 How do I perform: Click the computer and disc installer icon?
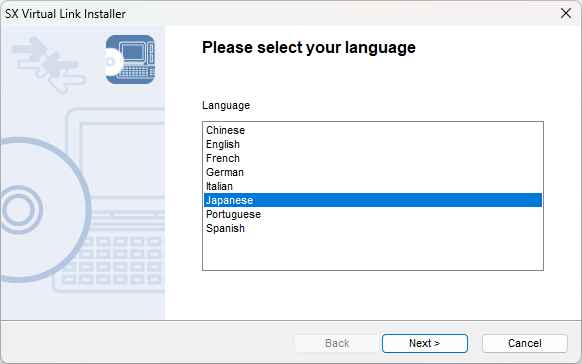click(x=130, y=59)
